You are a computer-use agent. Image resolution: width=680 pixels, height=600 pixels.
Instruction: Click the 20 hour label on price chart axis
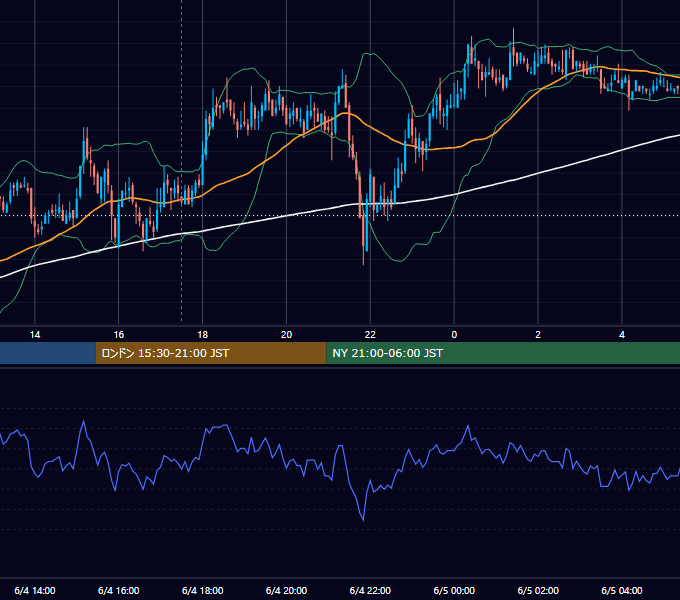pos(286,335)
